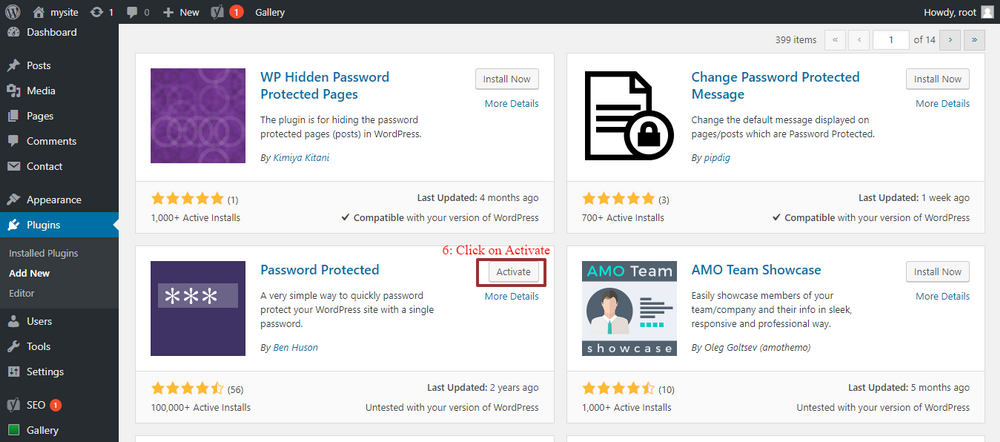Click the Appearance brush icon
The width and height of the screenshot is (1000, 442).
coord(13,200)
